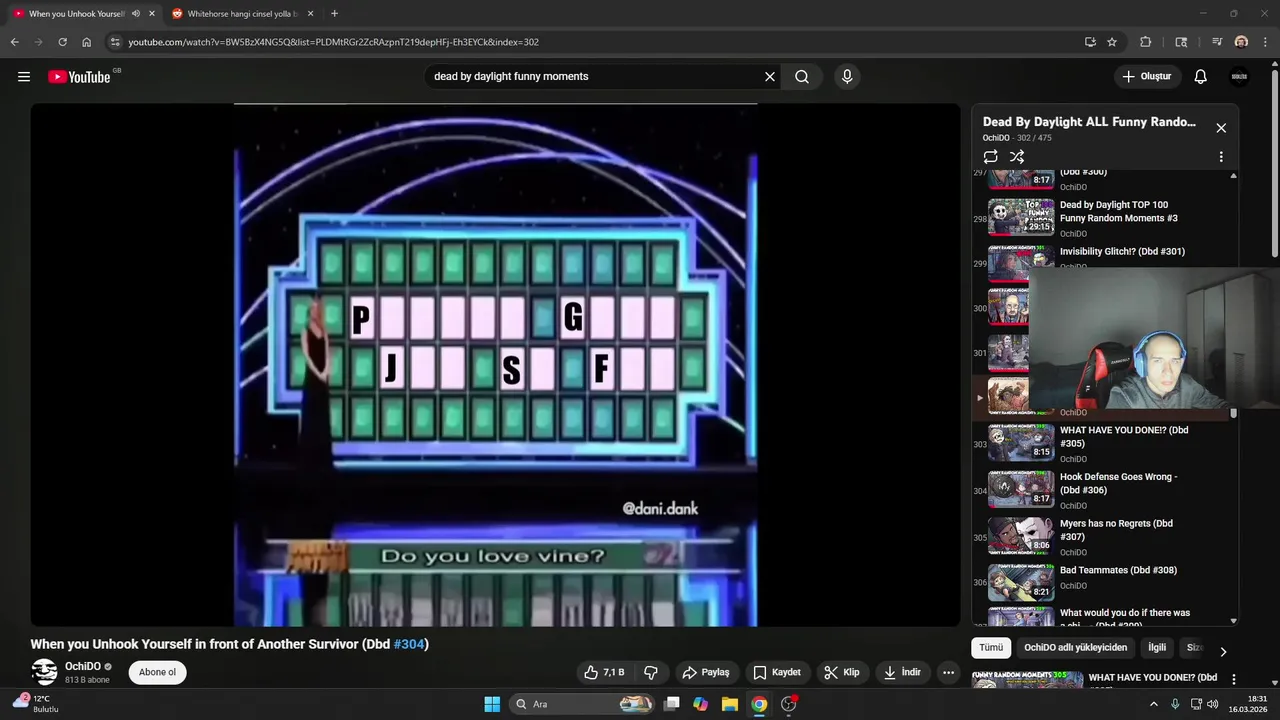Download the video with İndir
Image resolution: width=1280 pixels, height=720 pixels.
(902, 673)
